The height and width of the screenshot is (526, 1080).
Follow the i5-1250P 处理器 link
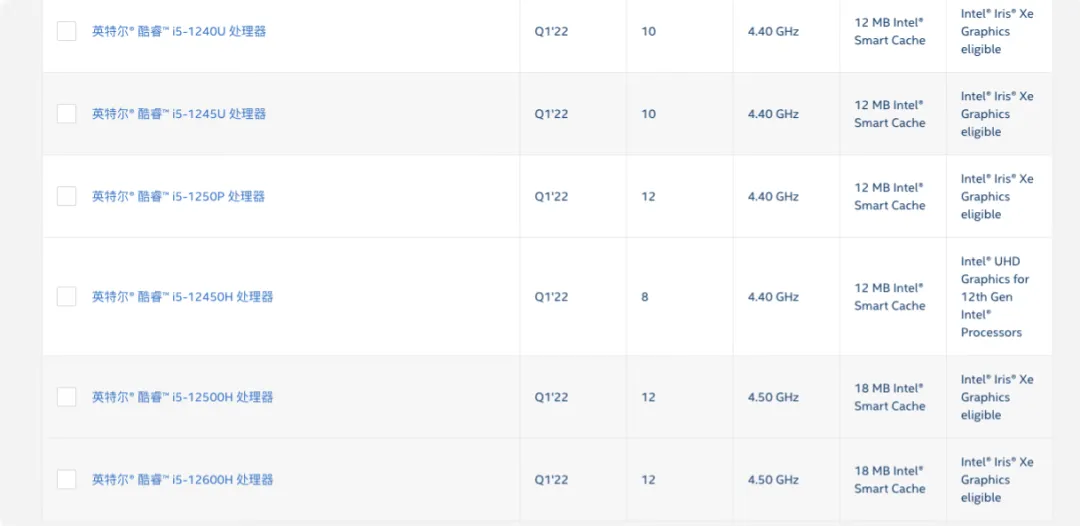[x=179, y=196]
